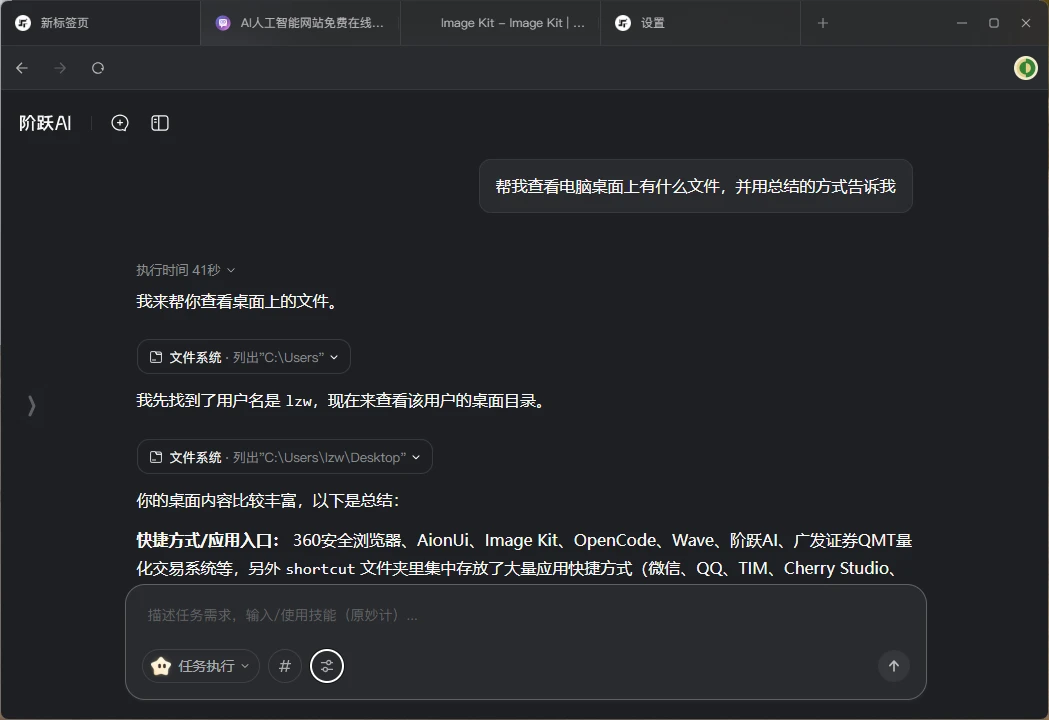Expand the 文件系统 C:\Users step

point(243,357)
